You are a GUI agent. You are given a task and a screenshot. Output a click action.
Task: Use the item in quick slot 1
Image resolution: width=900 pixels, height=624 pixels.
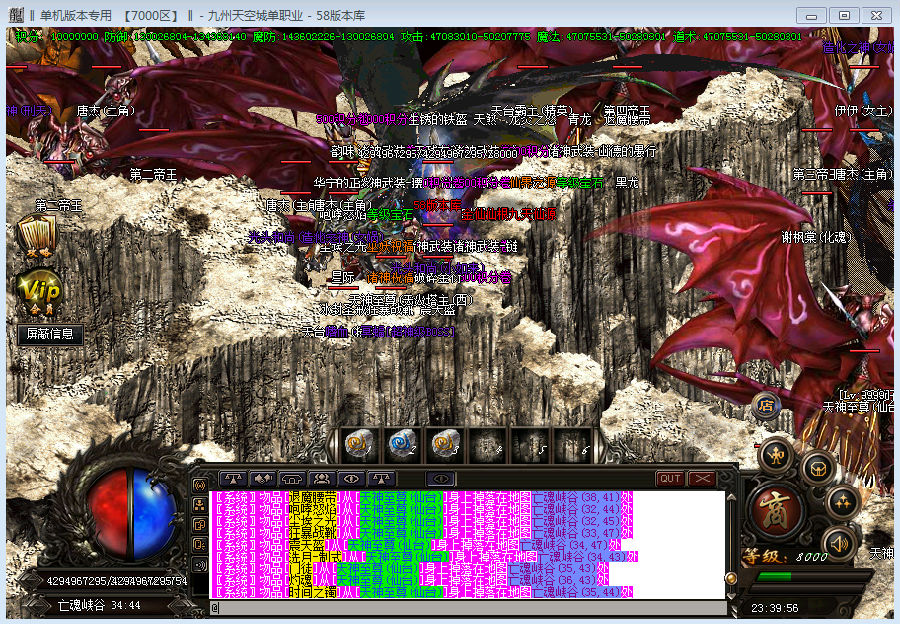[x=360, y=443]
